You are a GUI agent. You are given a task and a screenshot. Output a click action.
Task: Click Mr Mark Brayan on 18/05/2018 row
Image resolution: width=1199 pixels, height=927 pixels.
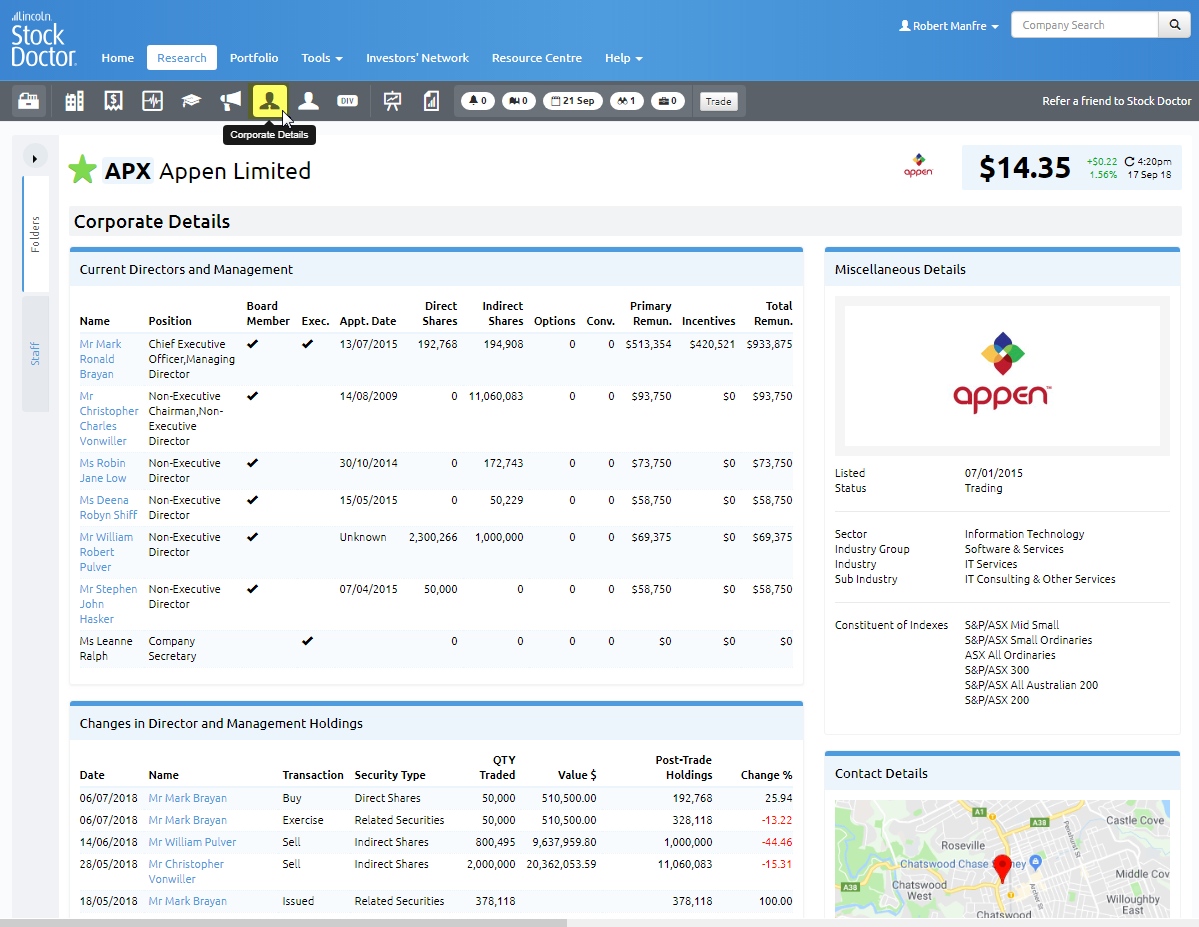point(187,901)
